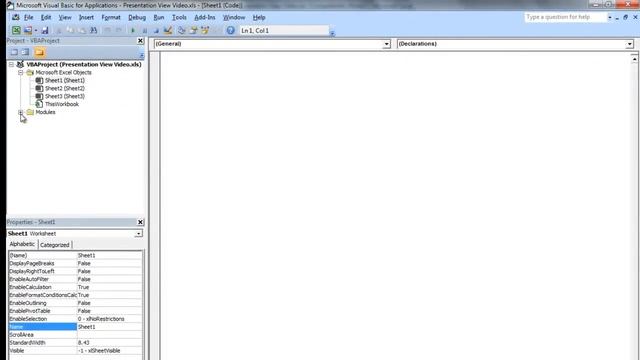The image size is (640, 360).
Task: Open the Debug menu
Action: (137, 18)
